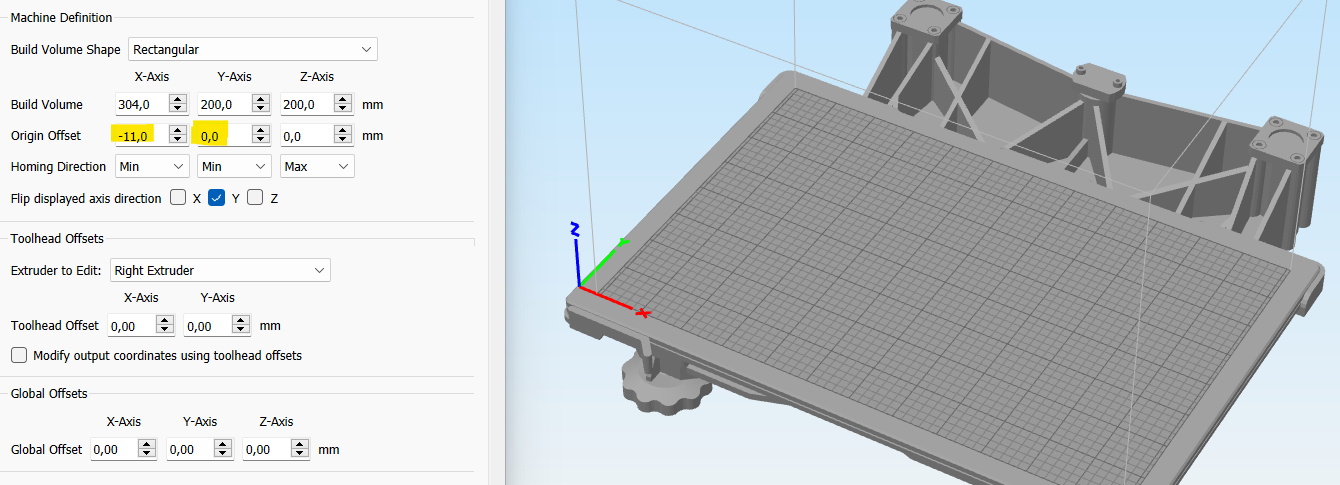Decrease the Global Offset X-Axis with down arrow

coord(147,455)
